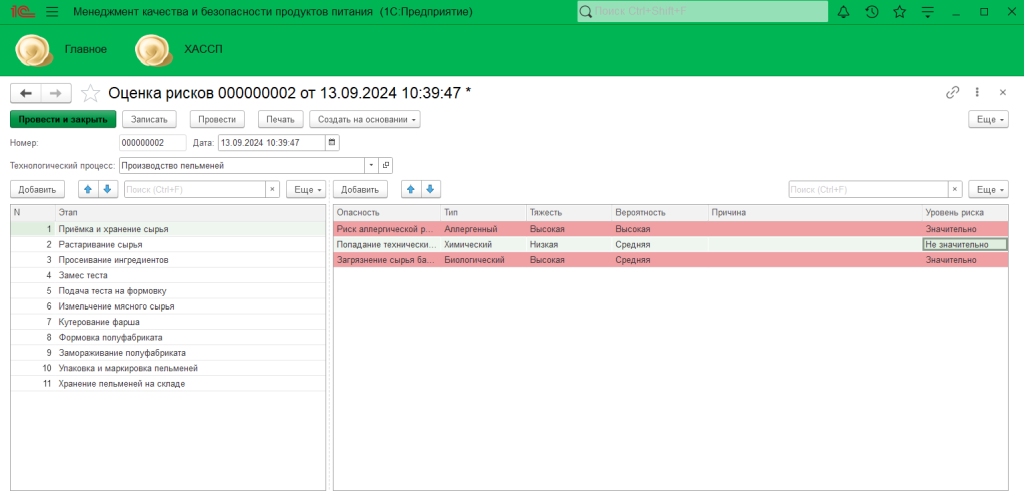
Task: Open the Еще menu below the link icon
Action: tap(987, 119)
